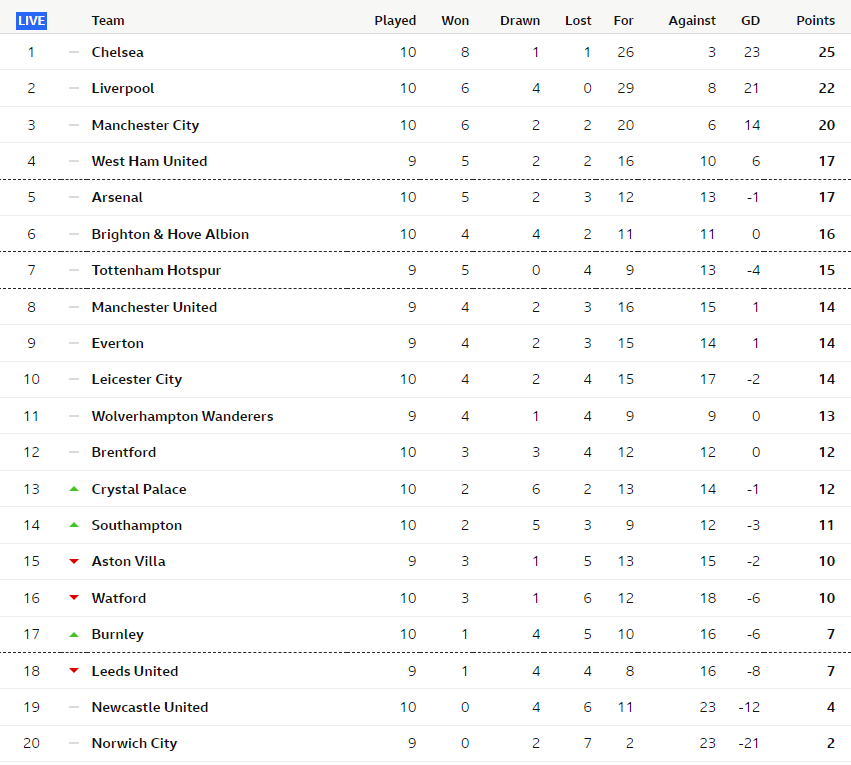Click Watford's red down arrow
Image resolution: width=851 pixels, height=765 pixels.
pos(74,598)
